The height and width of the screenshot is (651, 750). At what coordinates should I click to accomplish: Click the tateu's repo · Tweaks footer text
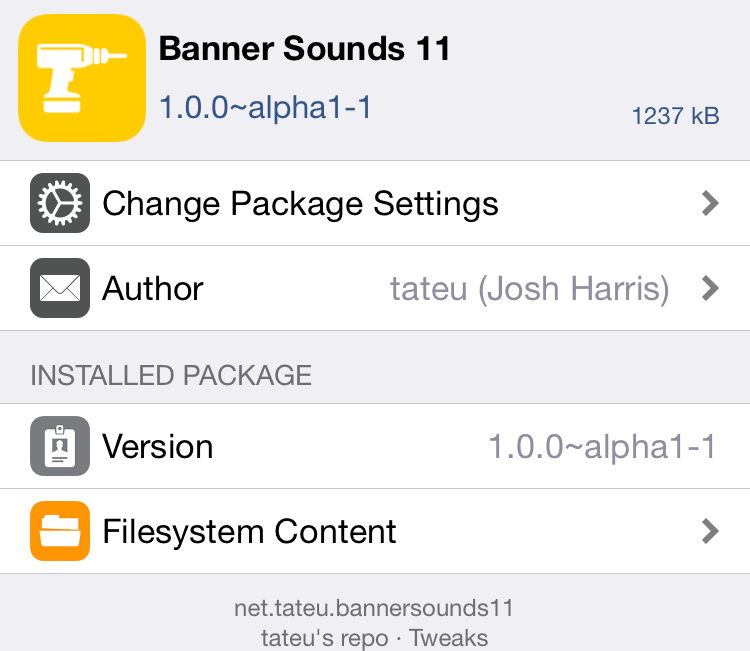click(374, 637)
